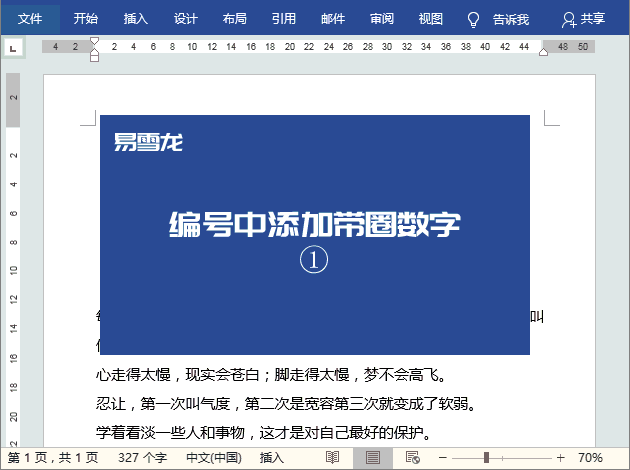Click the line starting 学着看淡一些人和事物
630x470 pixels.
click(x=263, y=433)
